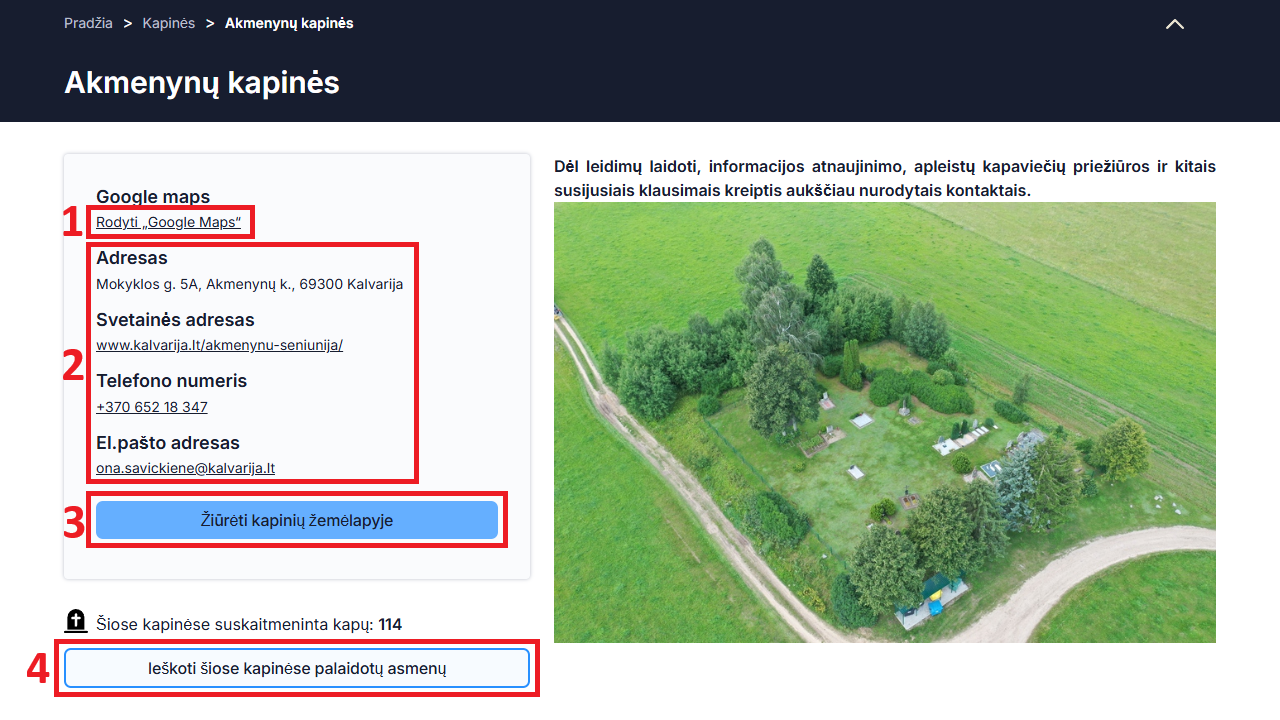Email ona.savickiene@kalvarija.lt link
Image resolution: width=1280 pixels, height=720 pixels.
(185, 468)
